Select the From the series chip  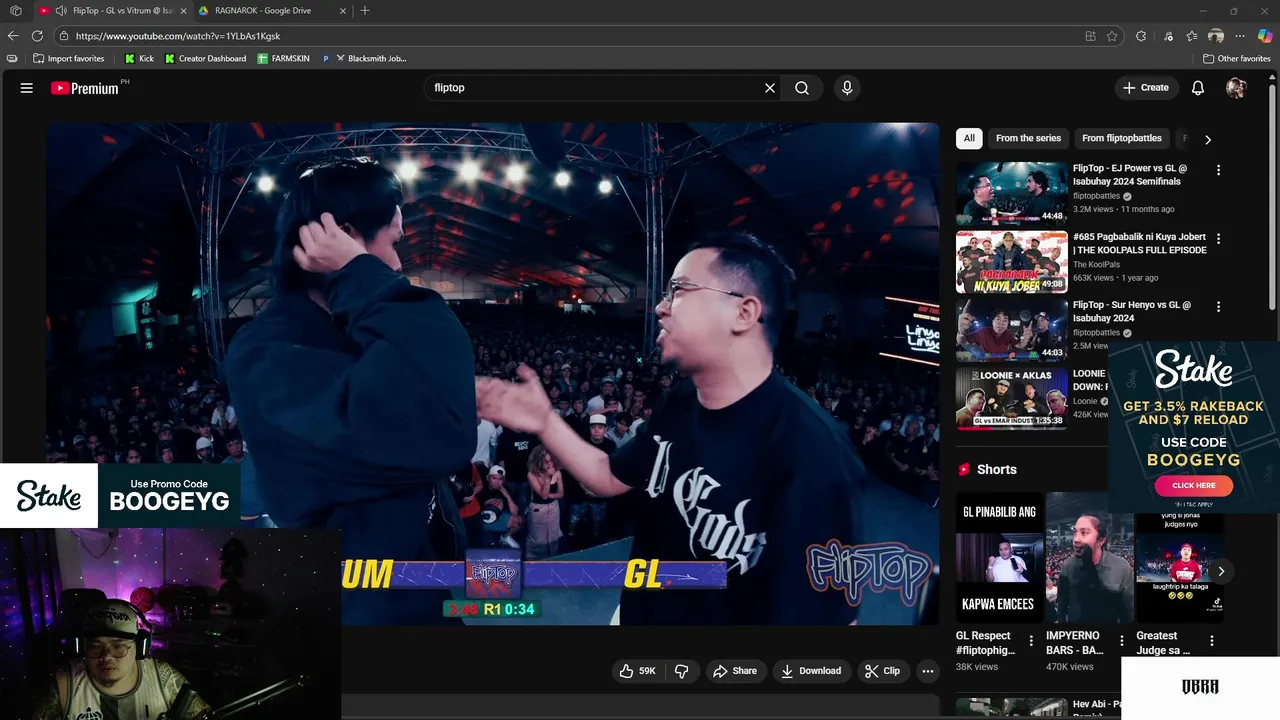[1028, 138]
